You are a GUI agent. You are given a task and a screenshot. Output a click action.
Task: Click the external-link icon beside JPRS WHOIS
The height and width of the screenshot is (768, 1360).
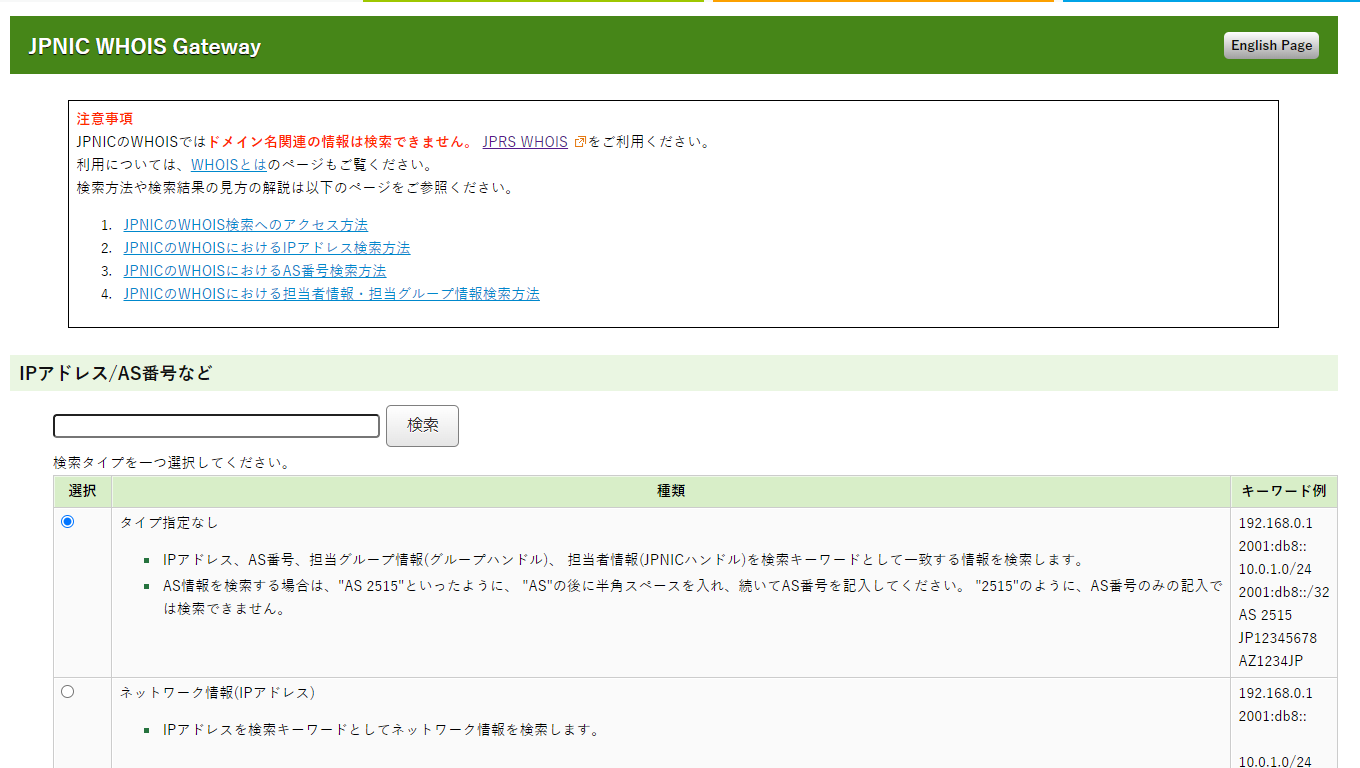pyautogui.click(x=580, y=141)
